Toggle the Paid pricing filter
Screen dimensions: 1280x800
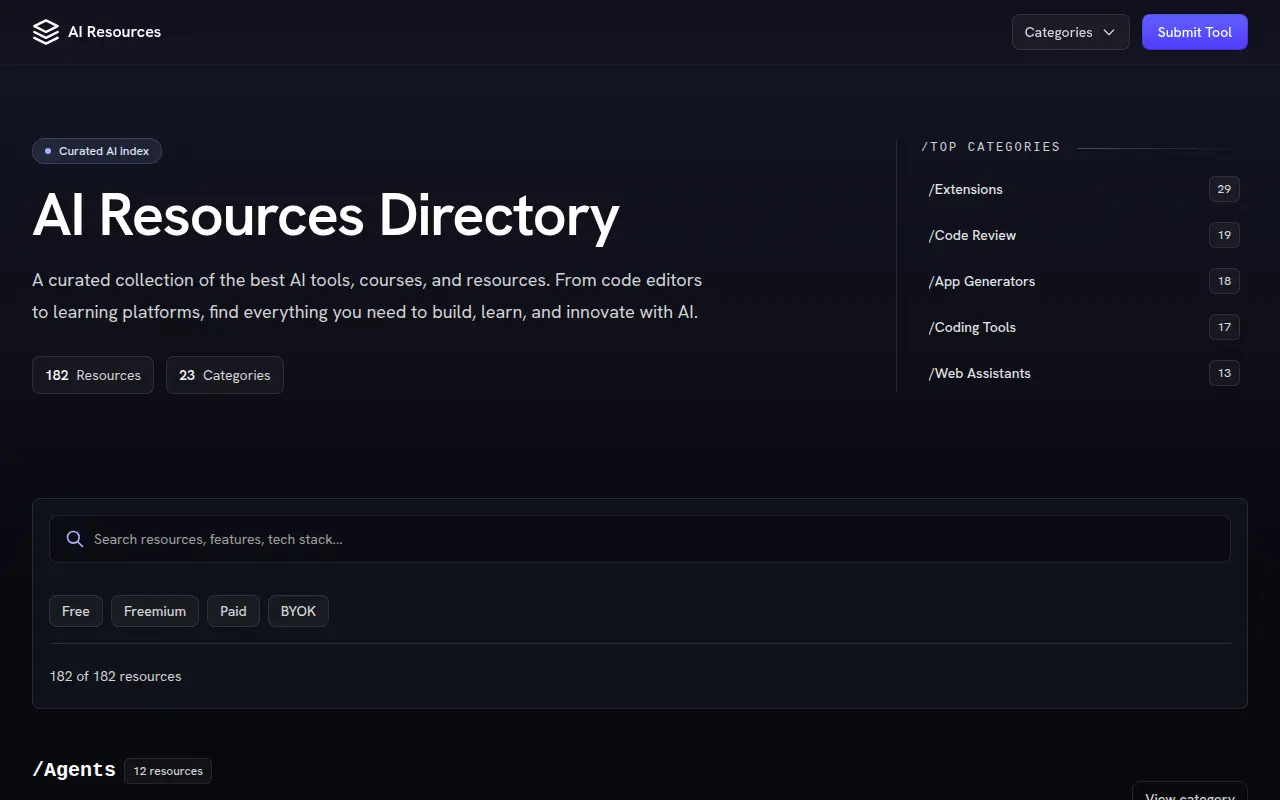tap(233, 611)
